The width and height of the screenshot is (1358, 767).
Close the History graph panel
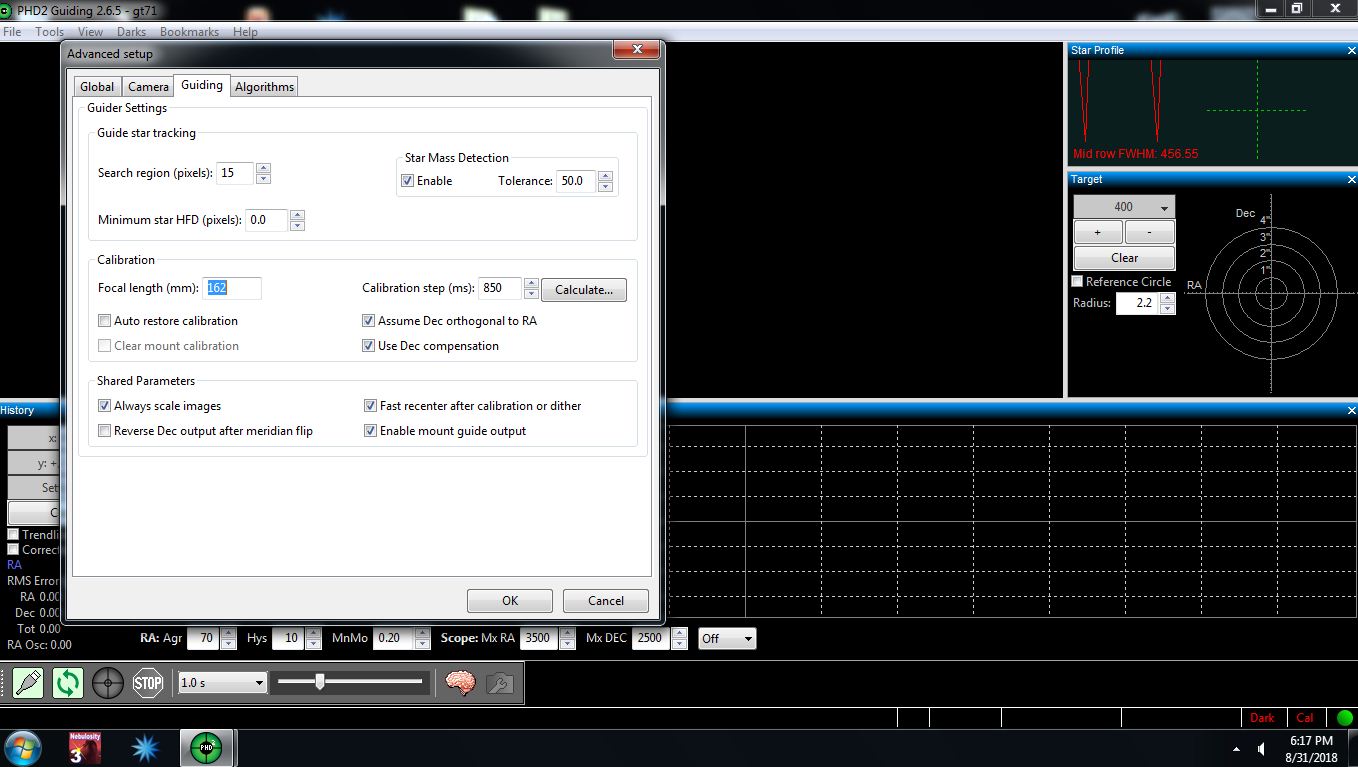point(1352,410)
